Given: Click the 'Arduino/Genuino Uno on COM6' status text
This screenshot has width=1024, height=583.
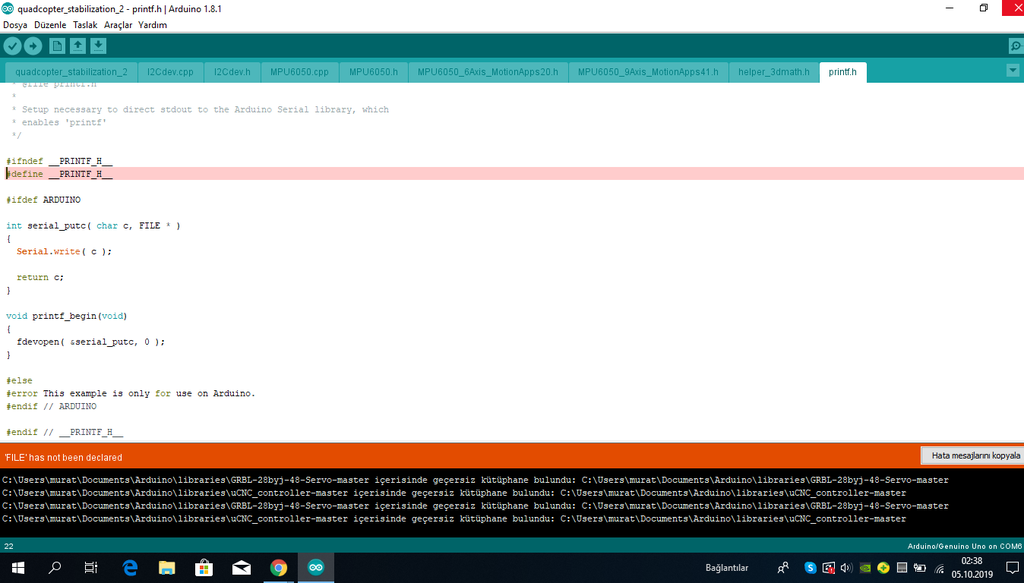Looking at the screenshot, I should point(965,546).
